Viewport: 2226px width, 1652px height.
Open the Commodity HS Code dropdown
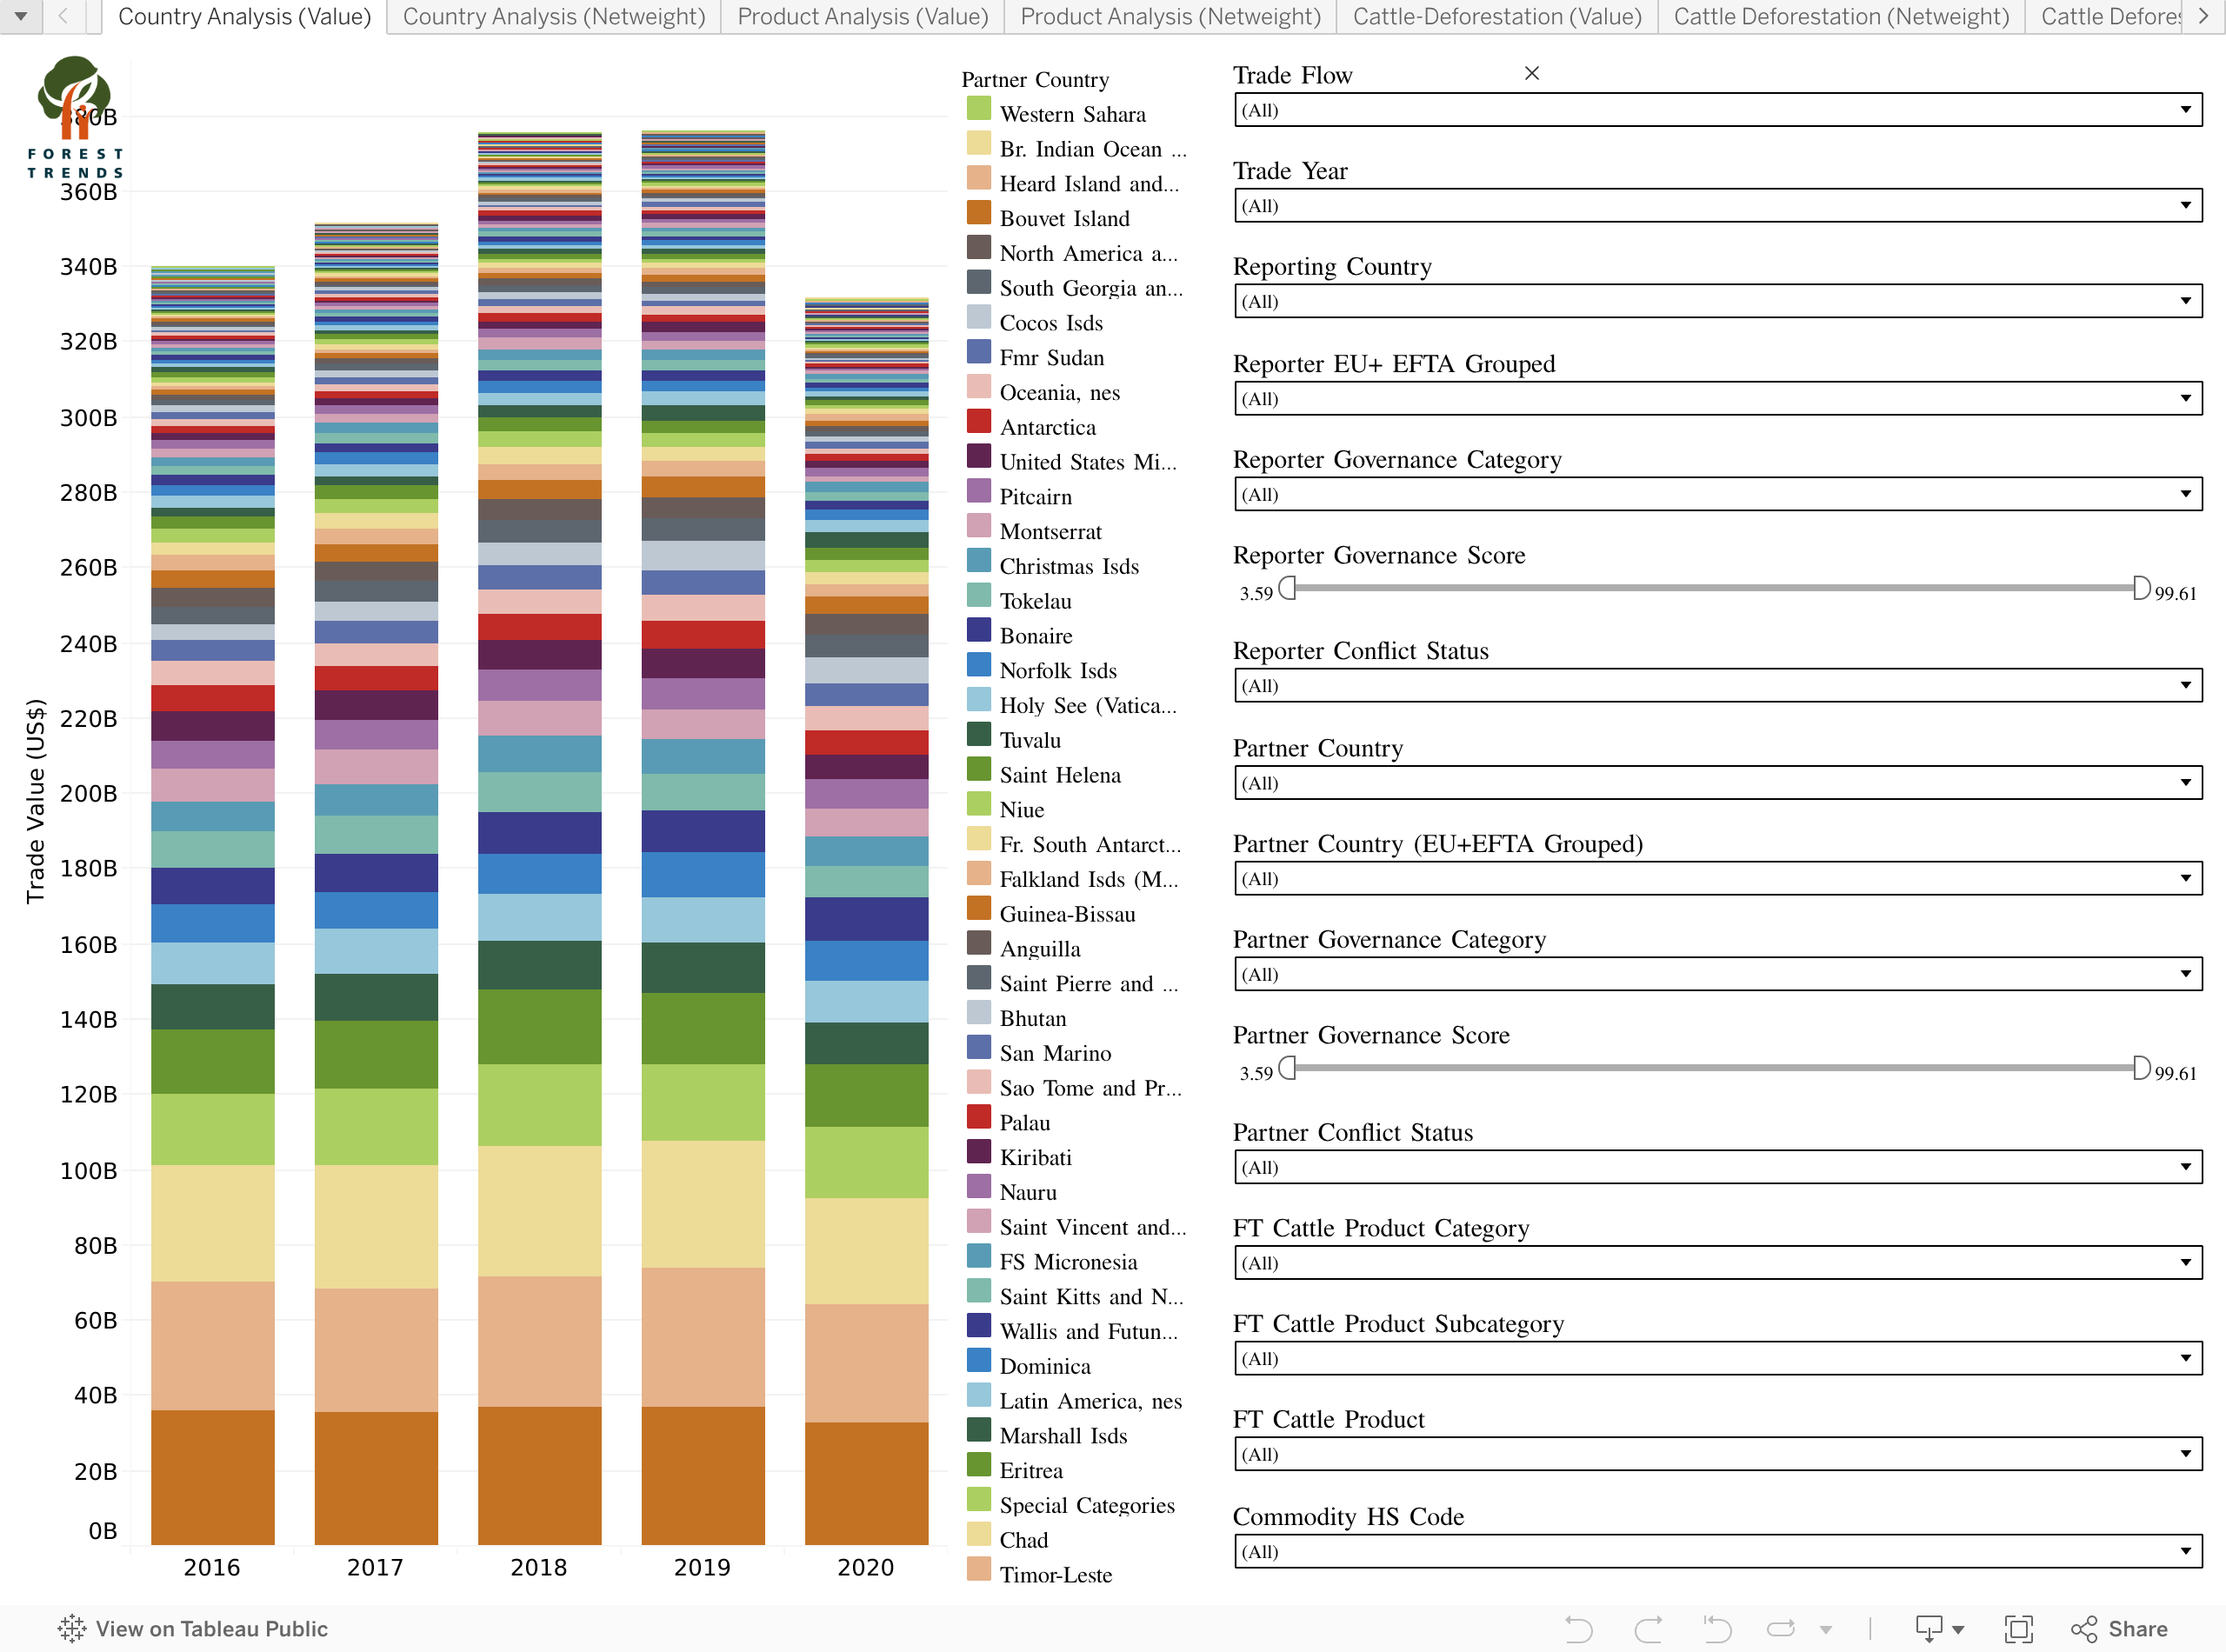pyautogui.click(x=2185, y=1551)
